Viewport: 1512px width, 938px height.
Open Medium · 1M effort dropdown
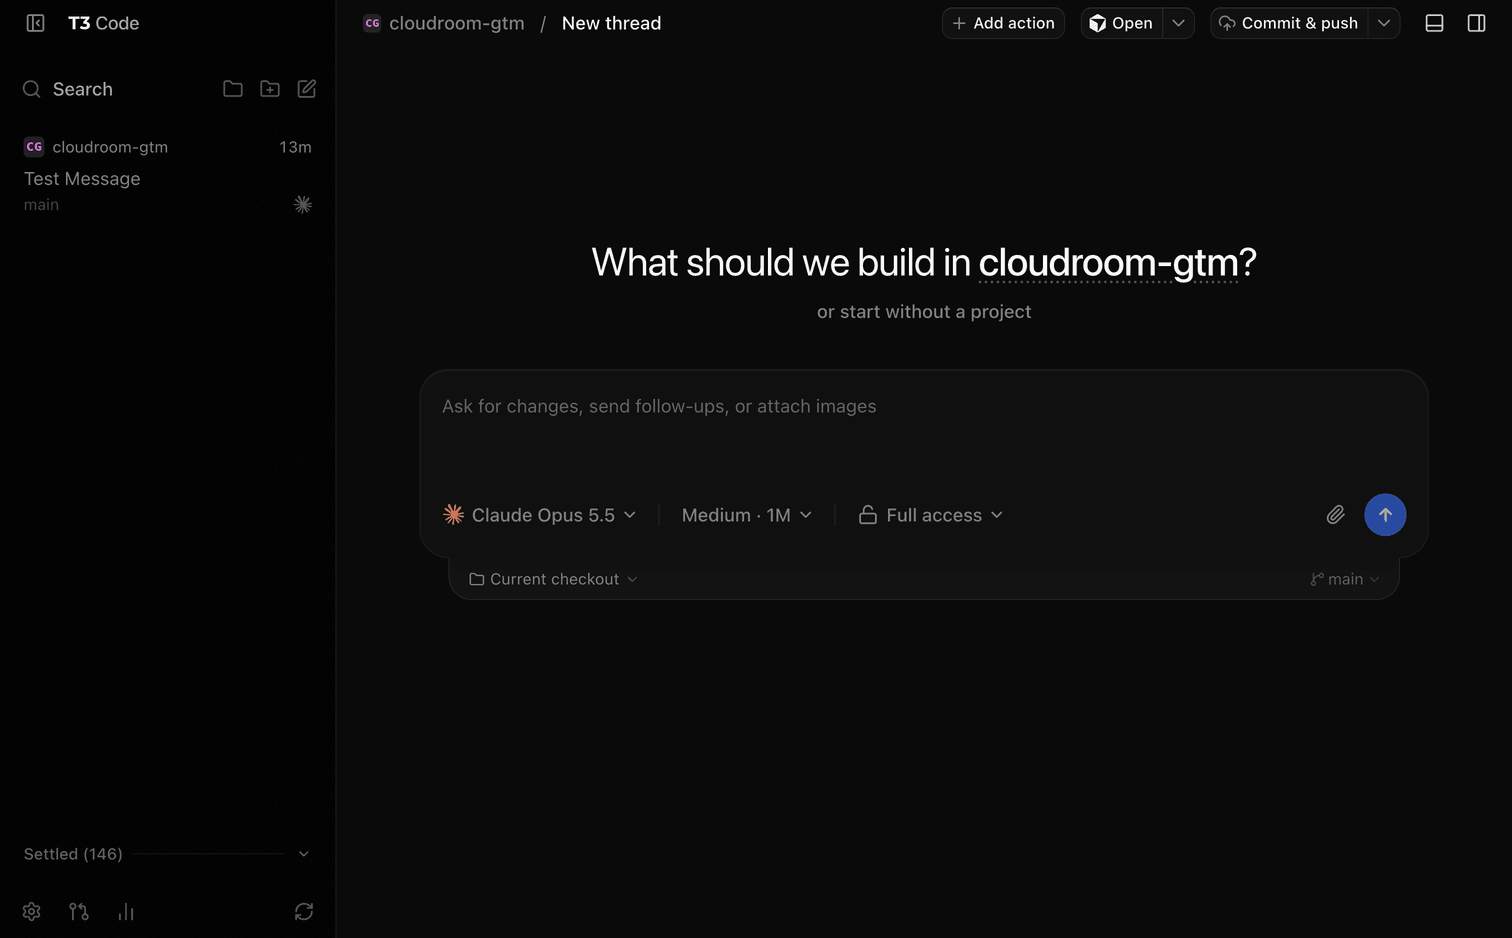pyautogui.click(x=746, y=515)
